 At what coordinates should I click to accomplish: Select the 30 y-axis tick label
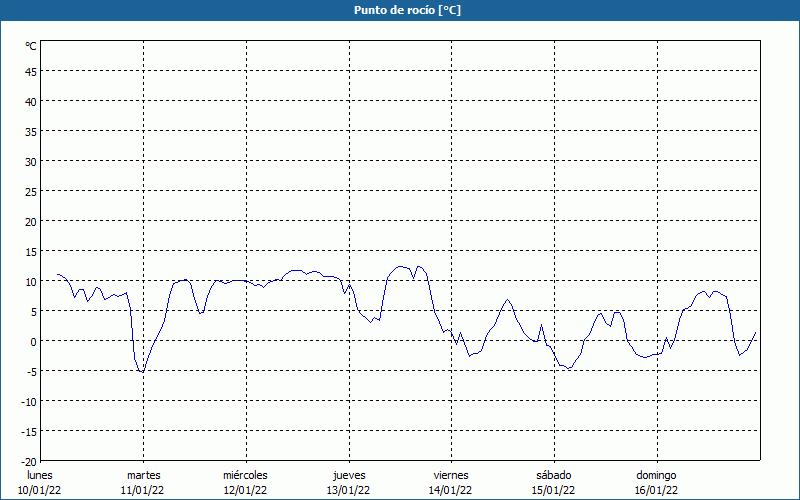(31, 161)
